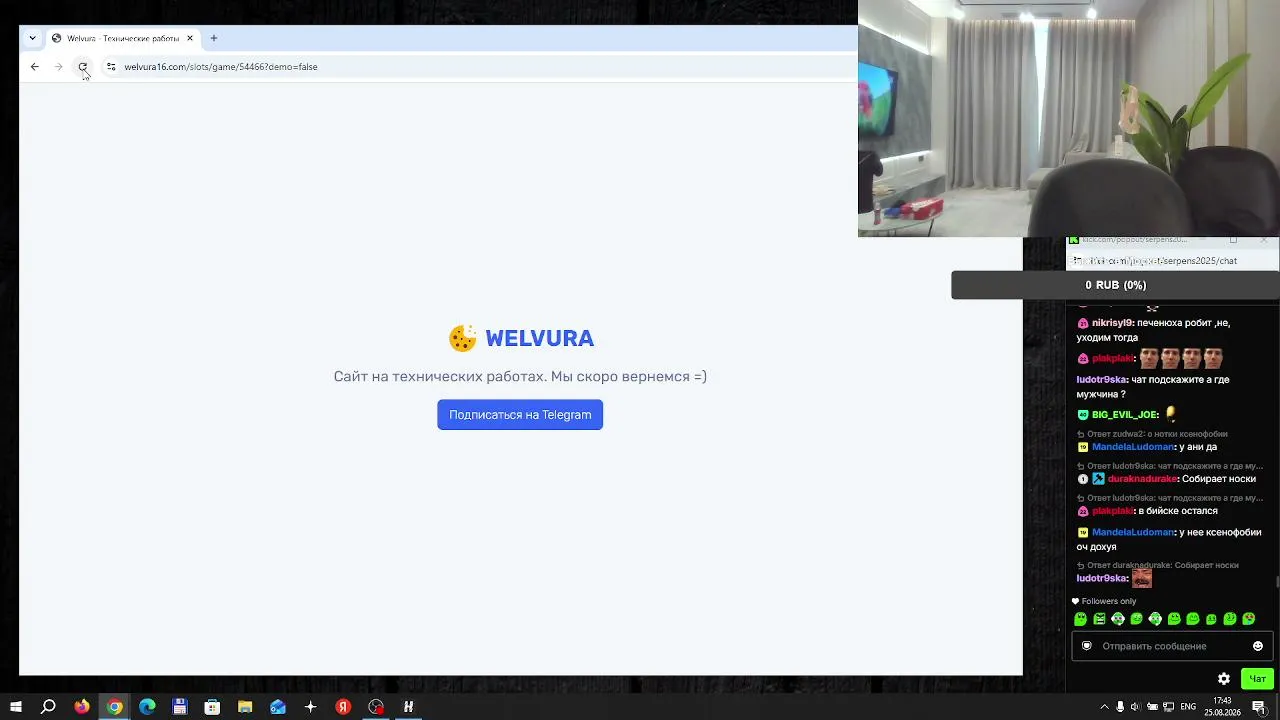Open the floppy-disk app in taskbar
Viewport: 1280px width, 720px height.
pyautogui.click(x=180, y=707)
